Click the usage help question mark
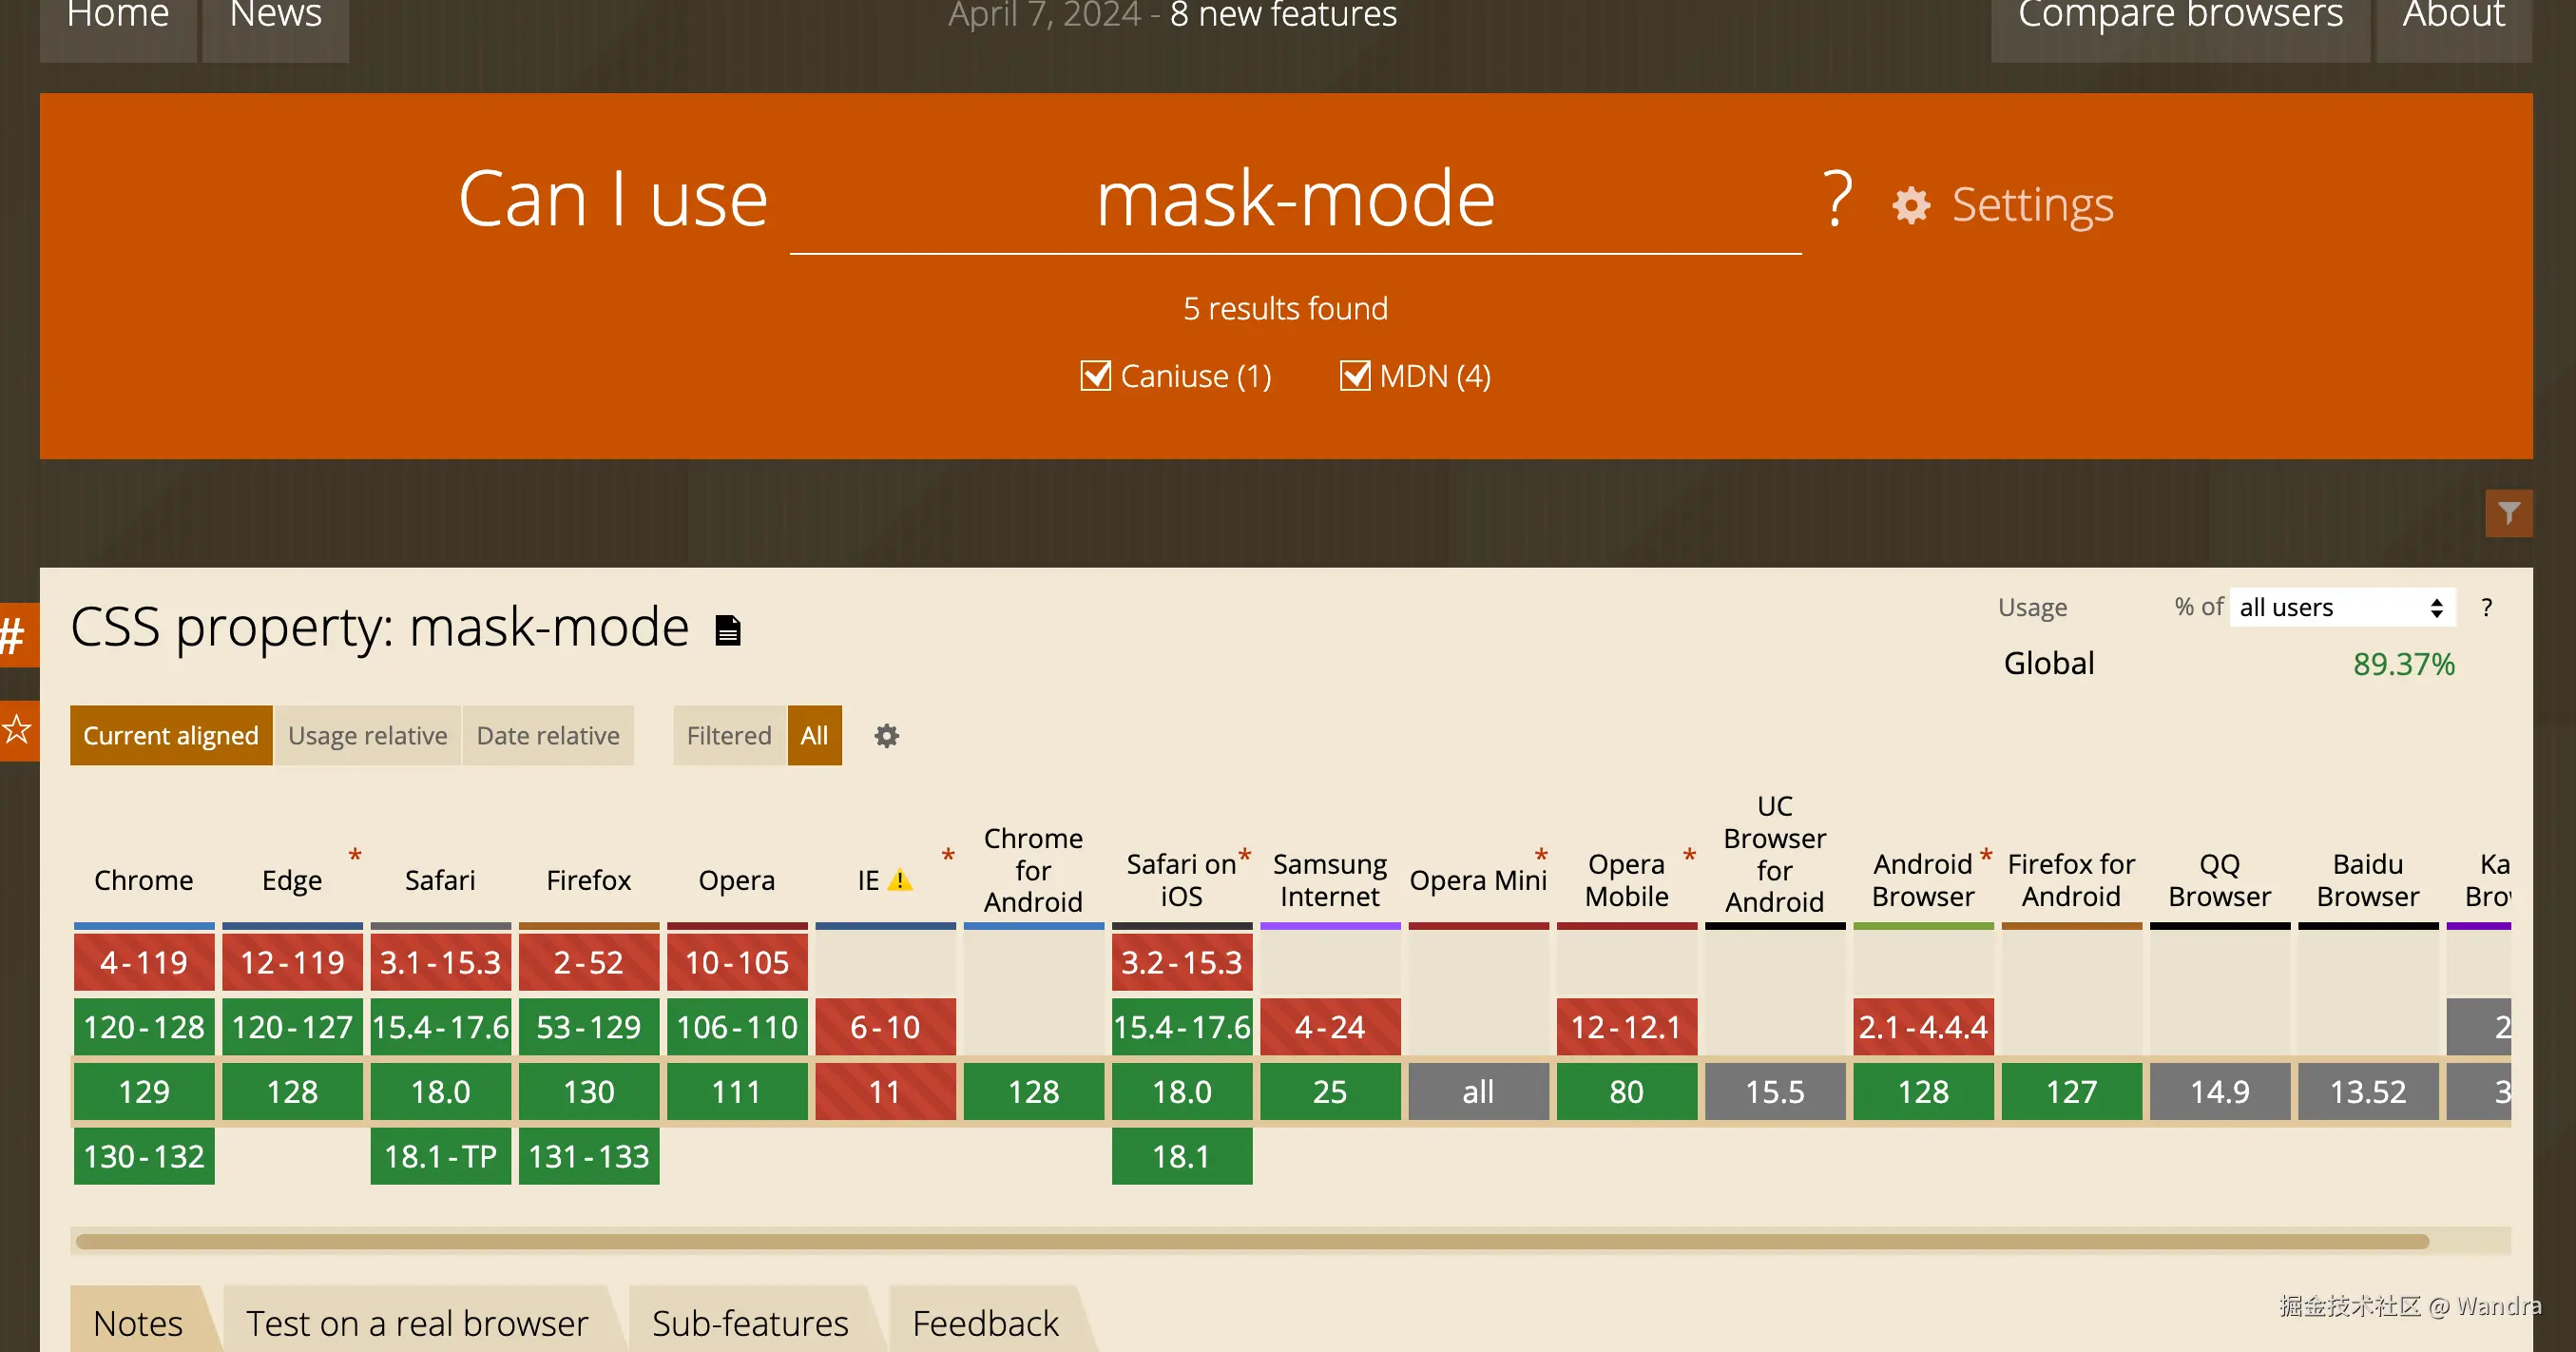Image resolution: width=2576 pixels, height=1352 pixels. (2486, 607)
